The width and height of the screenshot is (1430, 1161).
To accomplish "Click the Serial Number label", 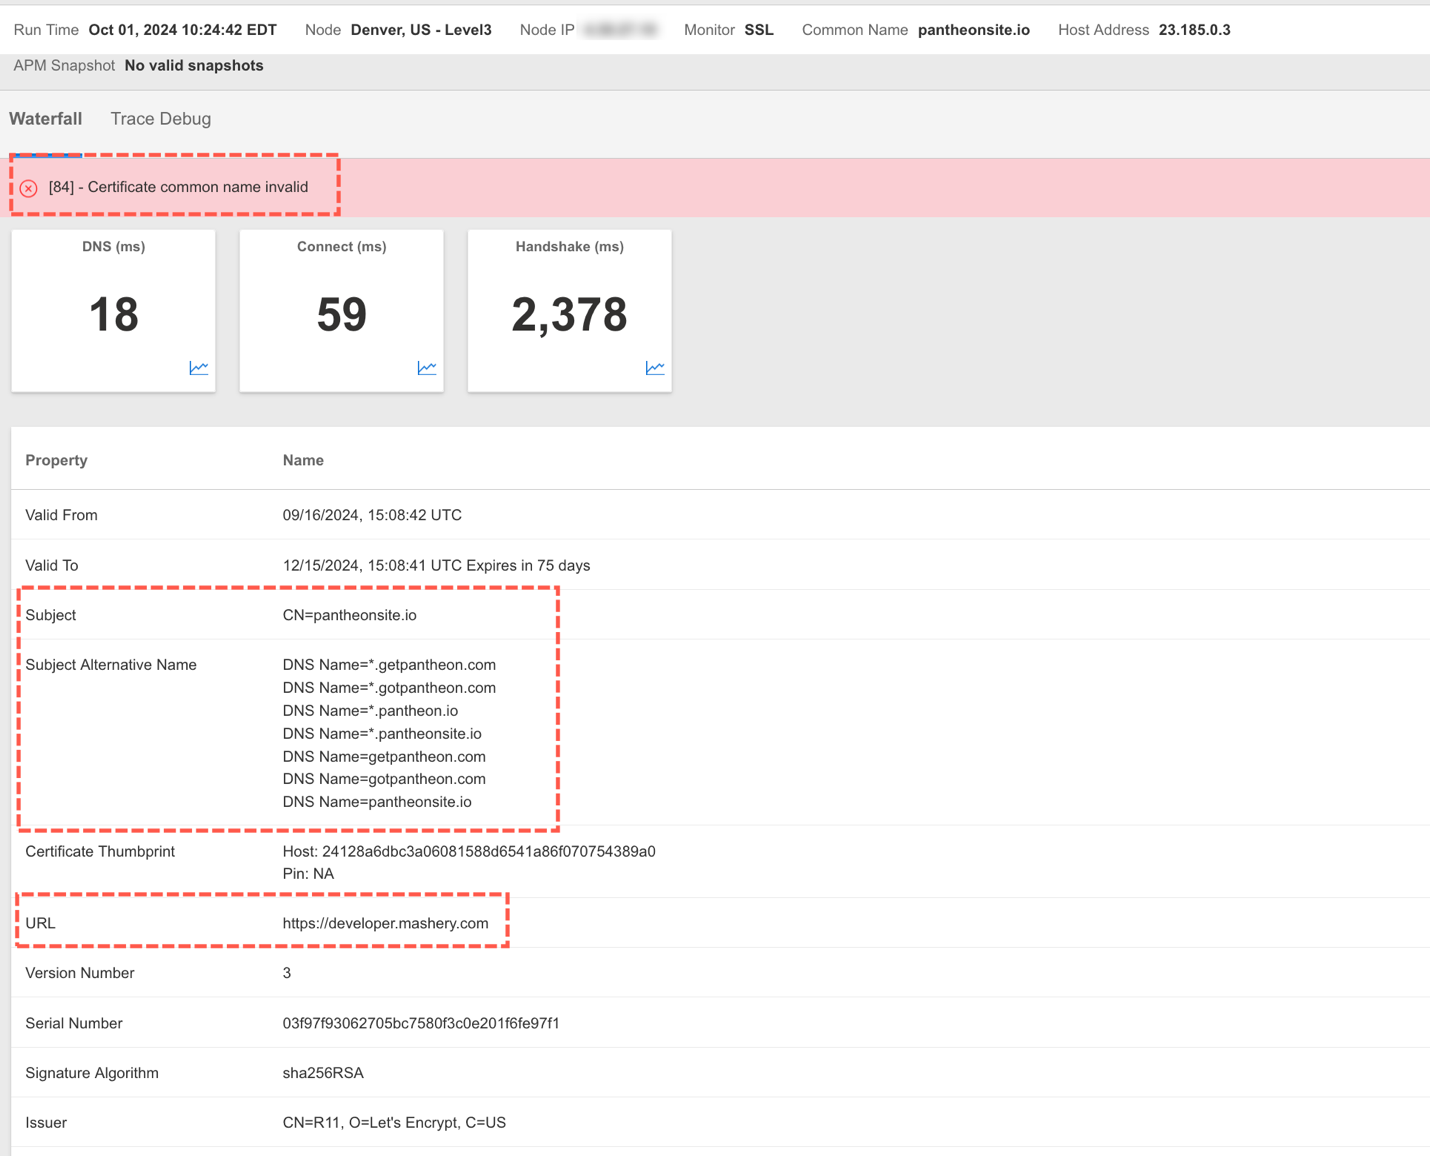I will 74,1023.
